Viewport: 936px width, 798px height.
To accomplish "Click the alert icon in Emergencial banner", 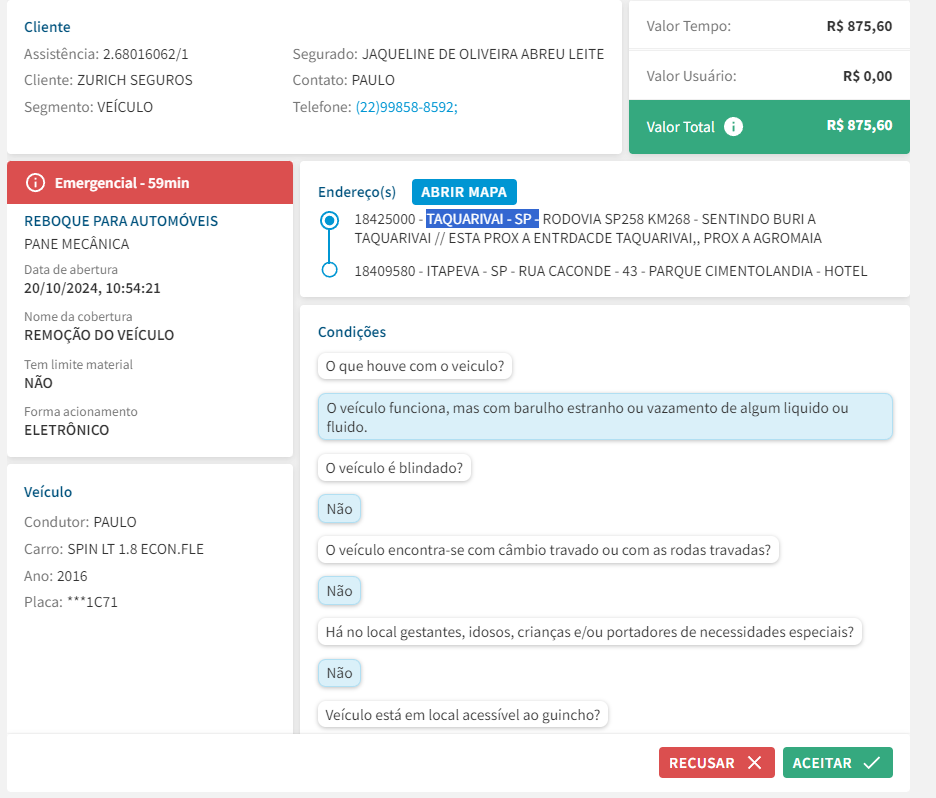I will tap(36, 182).
